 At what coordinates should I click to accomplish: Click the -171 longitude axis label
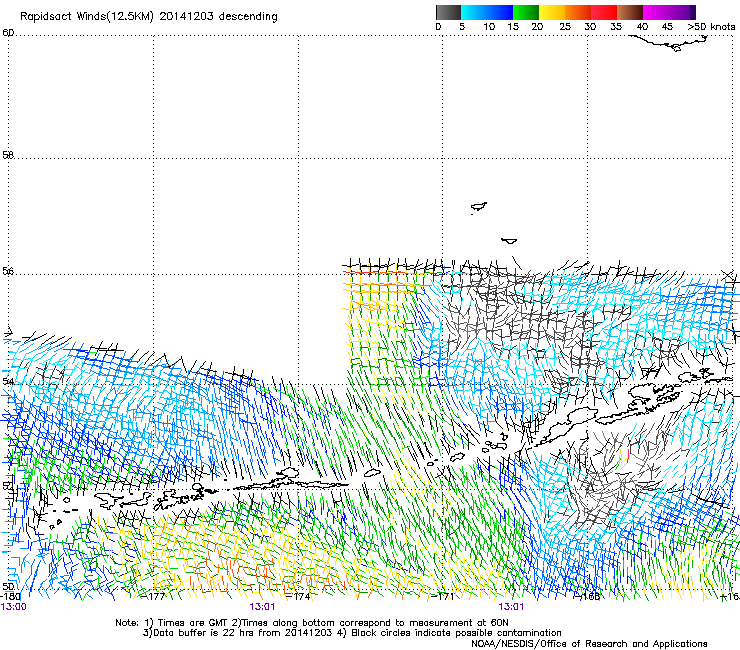click(x=443, y=596)
